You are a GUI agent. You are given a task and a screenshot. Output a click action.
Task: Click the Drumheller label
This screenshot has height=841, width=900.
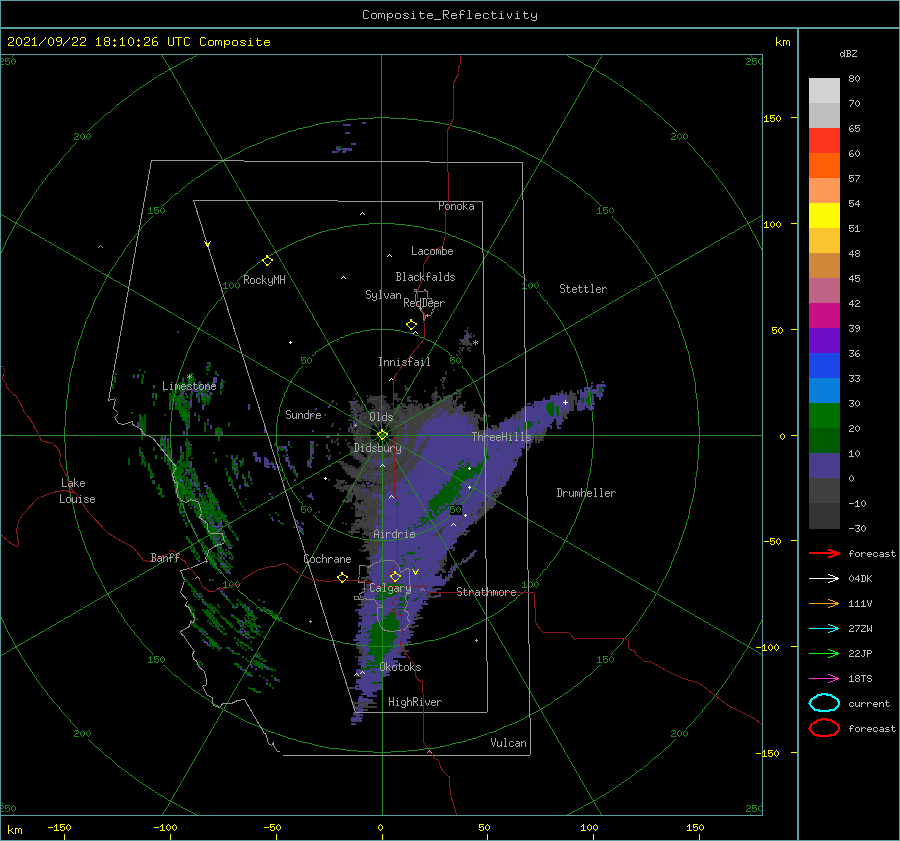point(586,493)
